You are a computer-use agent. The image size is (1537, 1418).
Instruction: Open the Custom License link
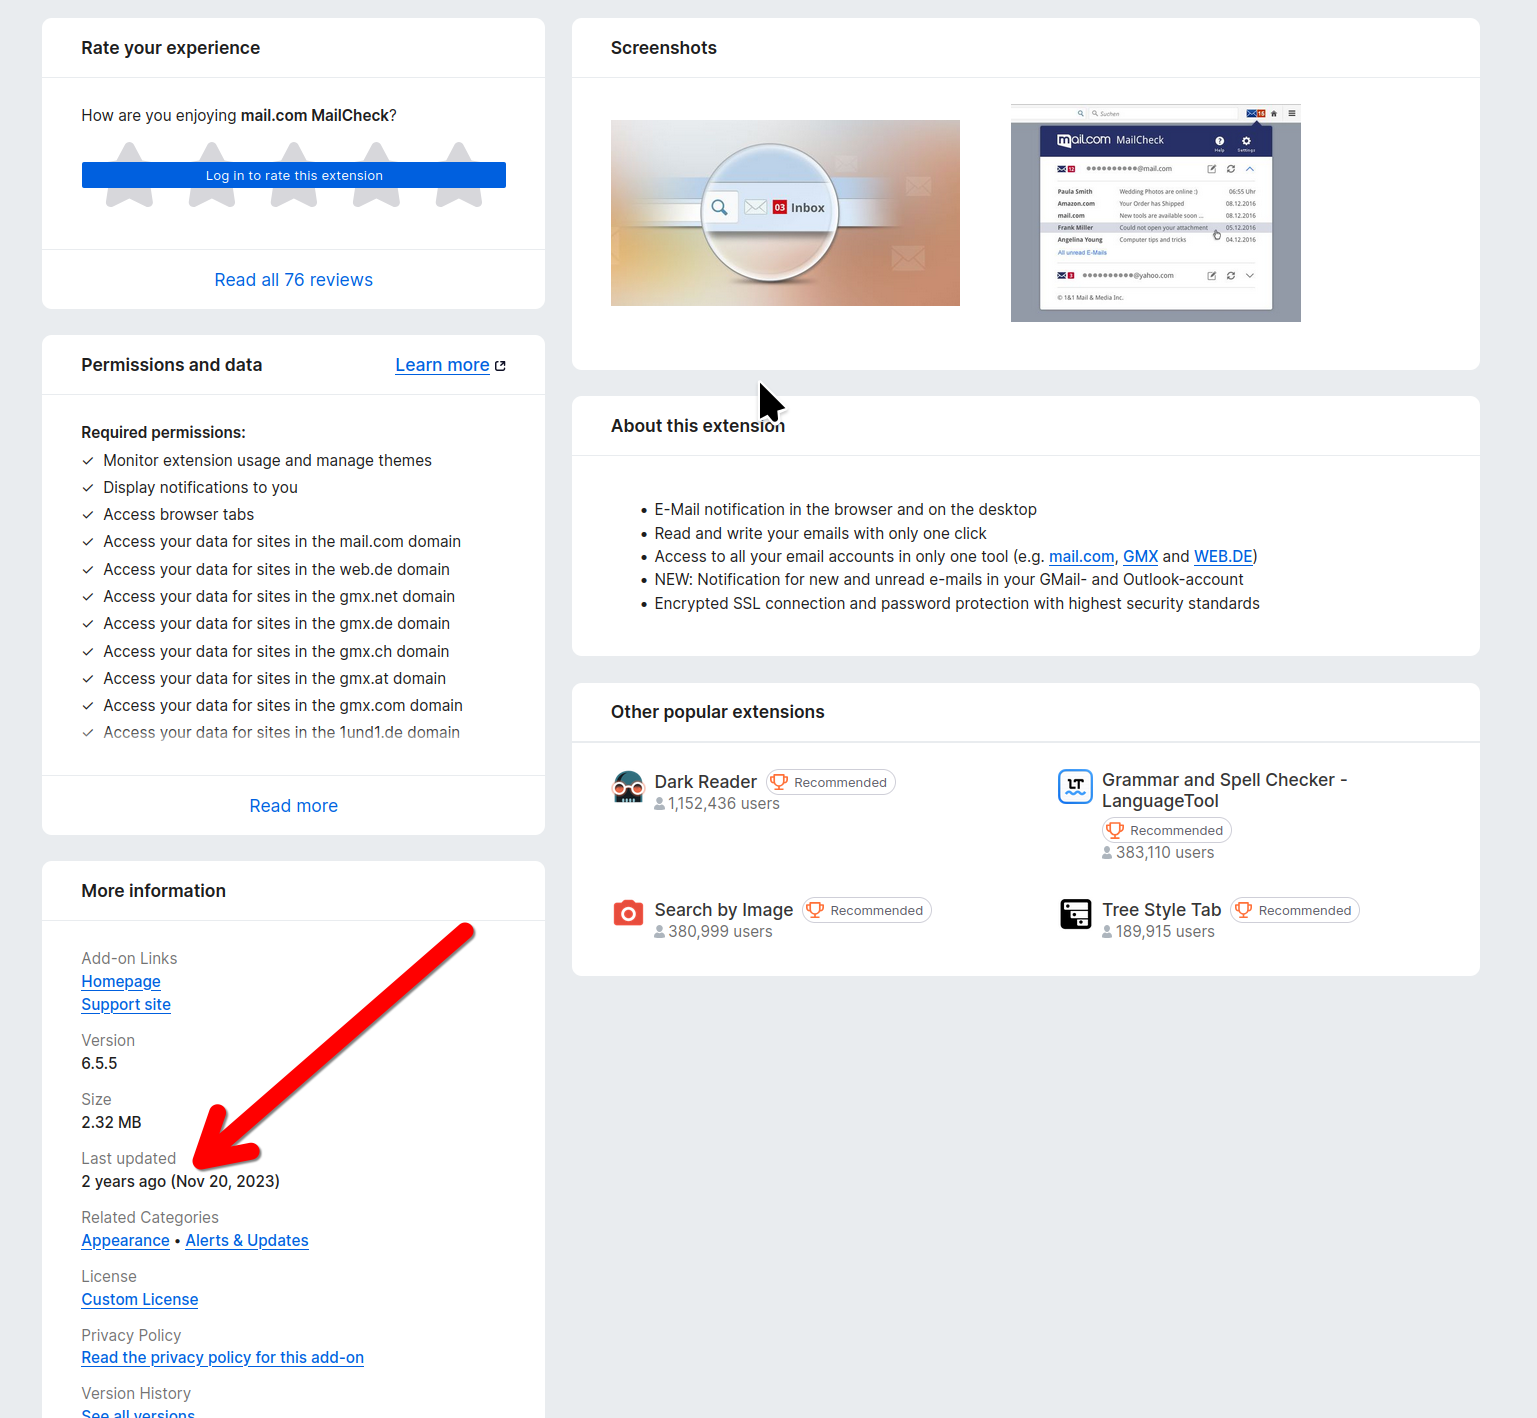140,1300
